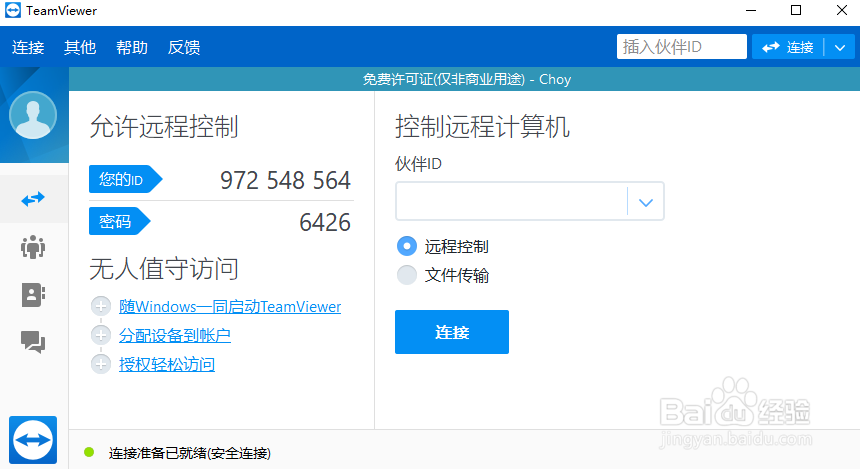This screenshot has width=860, height=469.
Task: Open the 其他 menu
Action: (x=80, y=47)
